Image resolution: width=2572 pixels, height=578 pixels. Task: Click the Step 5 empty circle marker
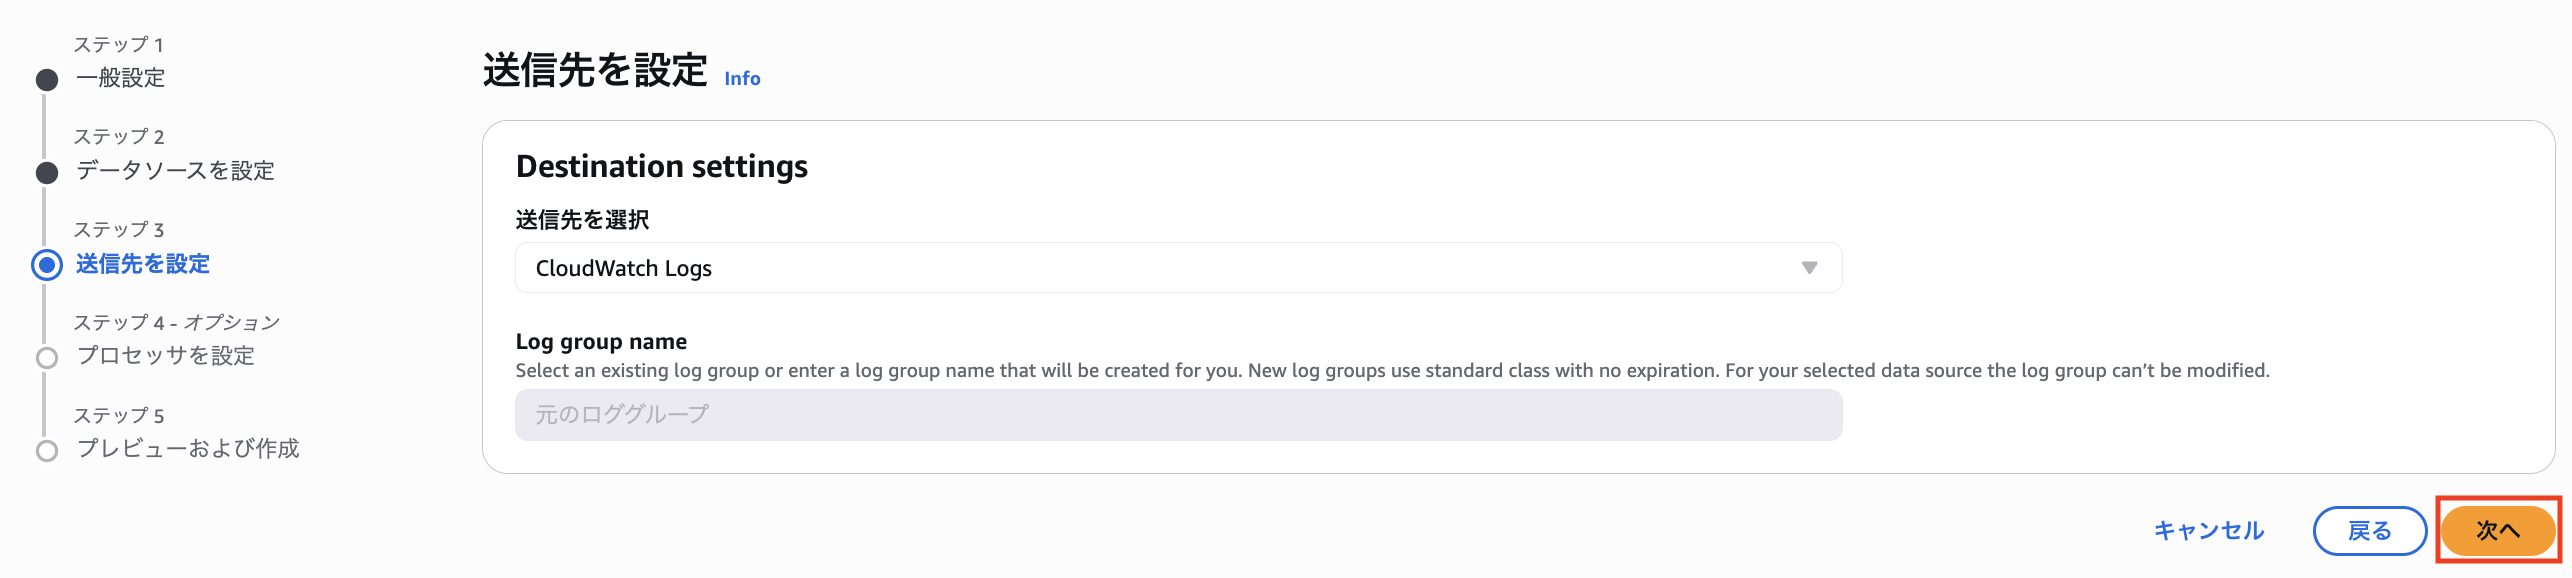pos(47,451)
